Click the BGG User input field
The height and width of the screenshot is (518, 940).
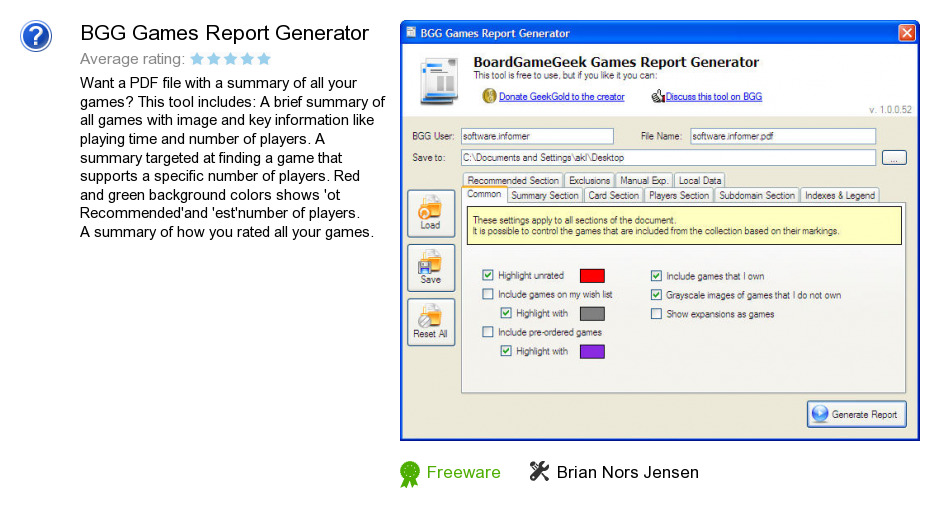point(537,136)
